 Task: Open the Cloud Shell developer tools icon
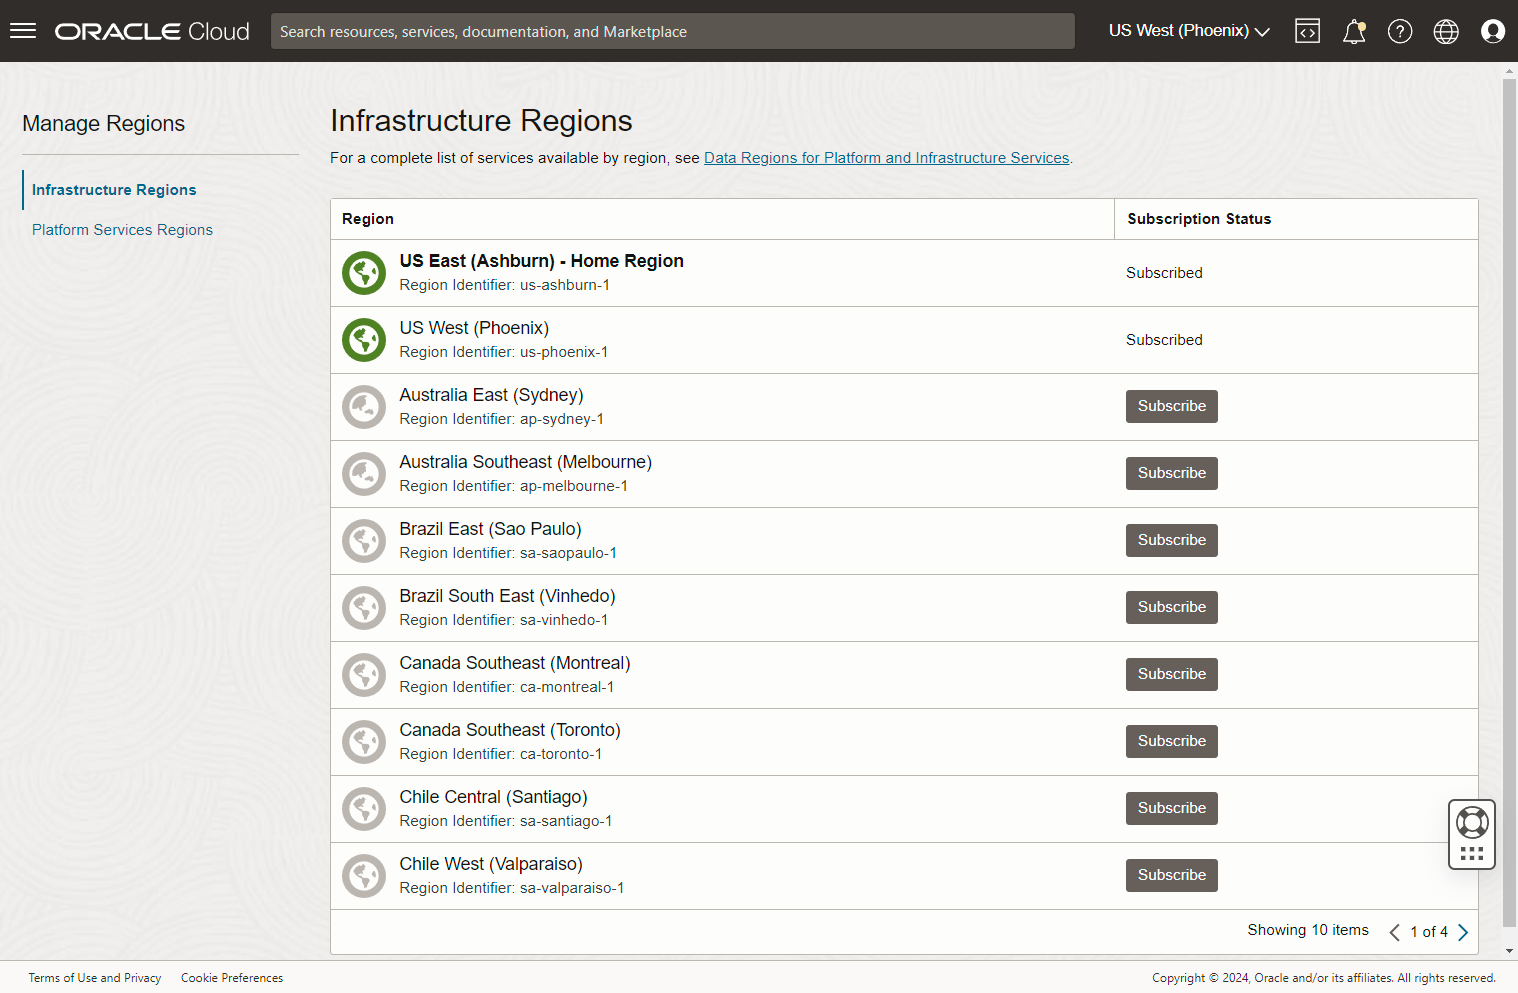pos(1307,31)
